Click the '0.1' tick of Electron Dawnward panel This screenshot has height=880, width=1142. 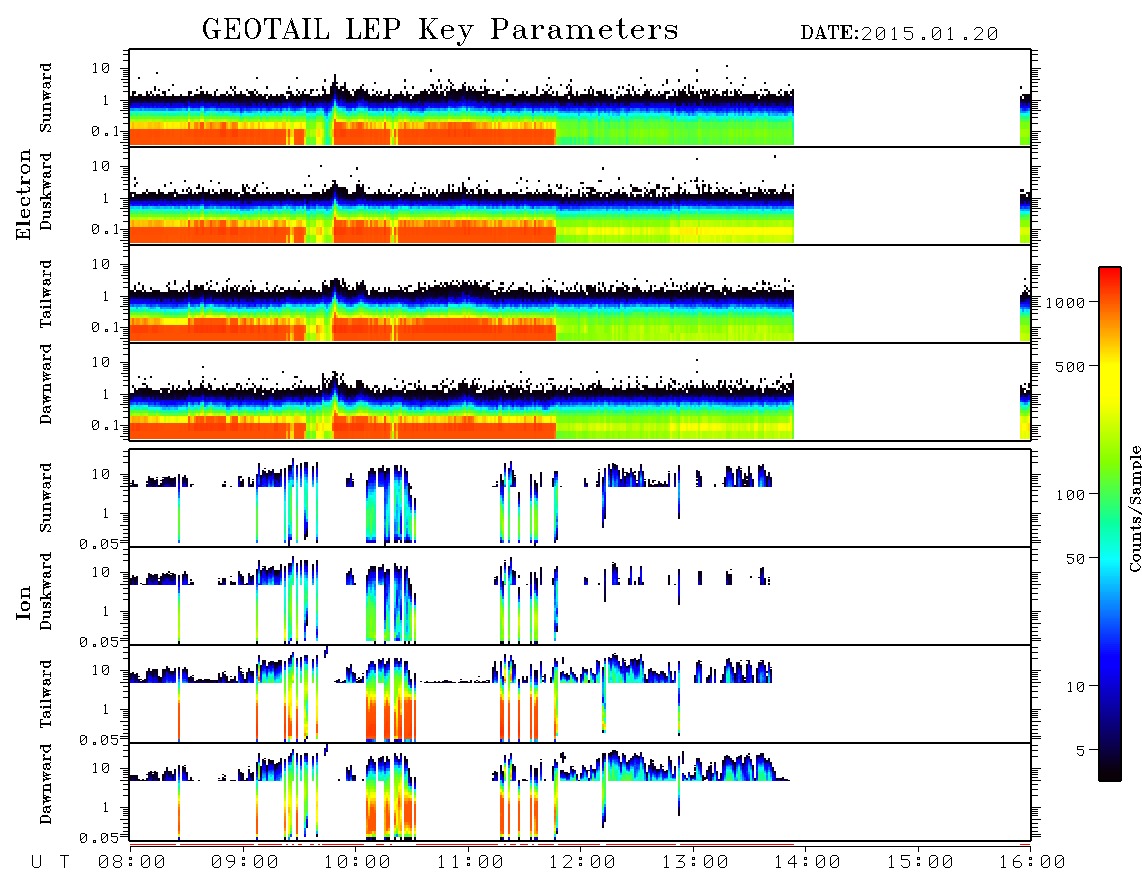tap(105, 425)
